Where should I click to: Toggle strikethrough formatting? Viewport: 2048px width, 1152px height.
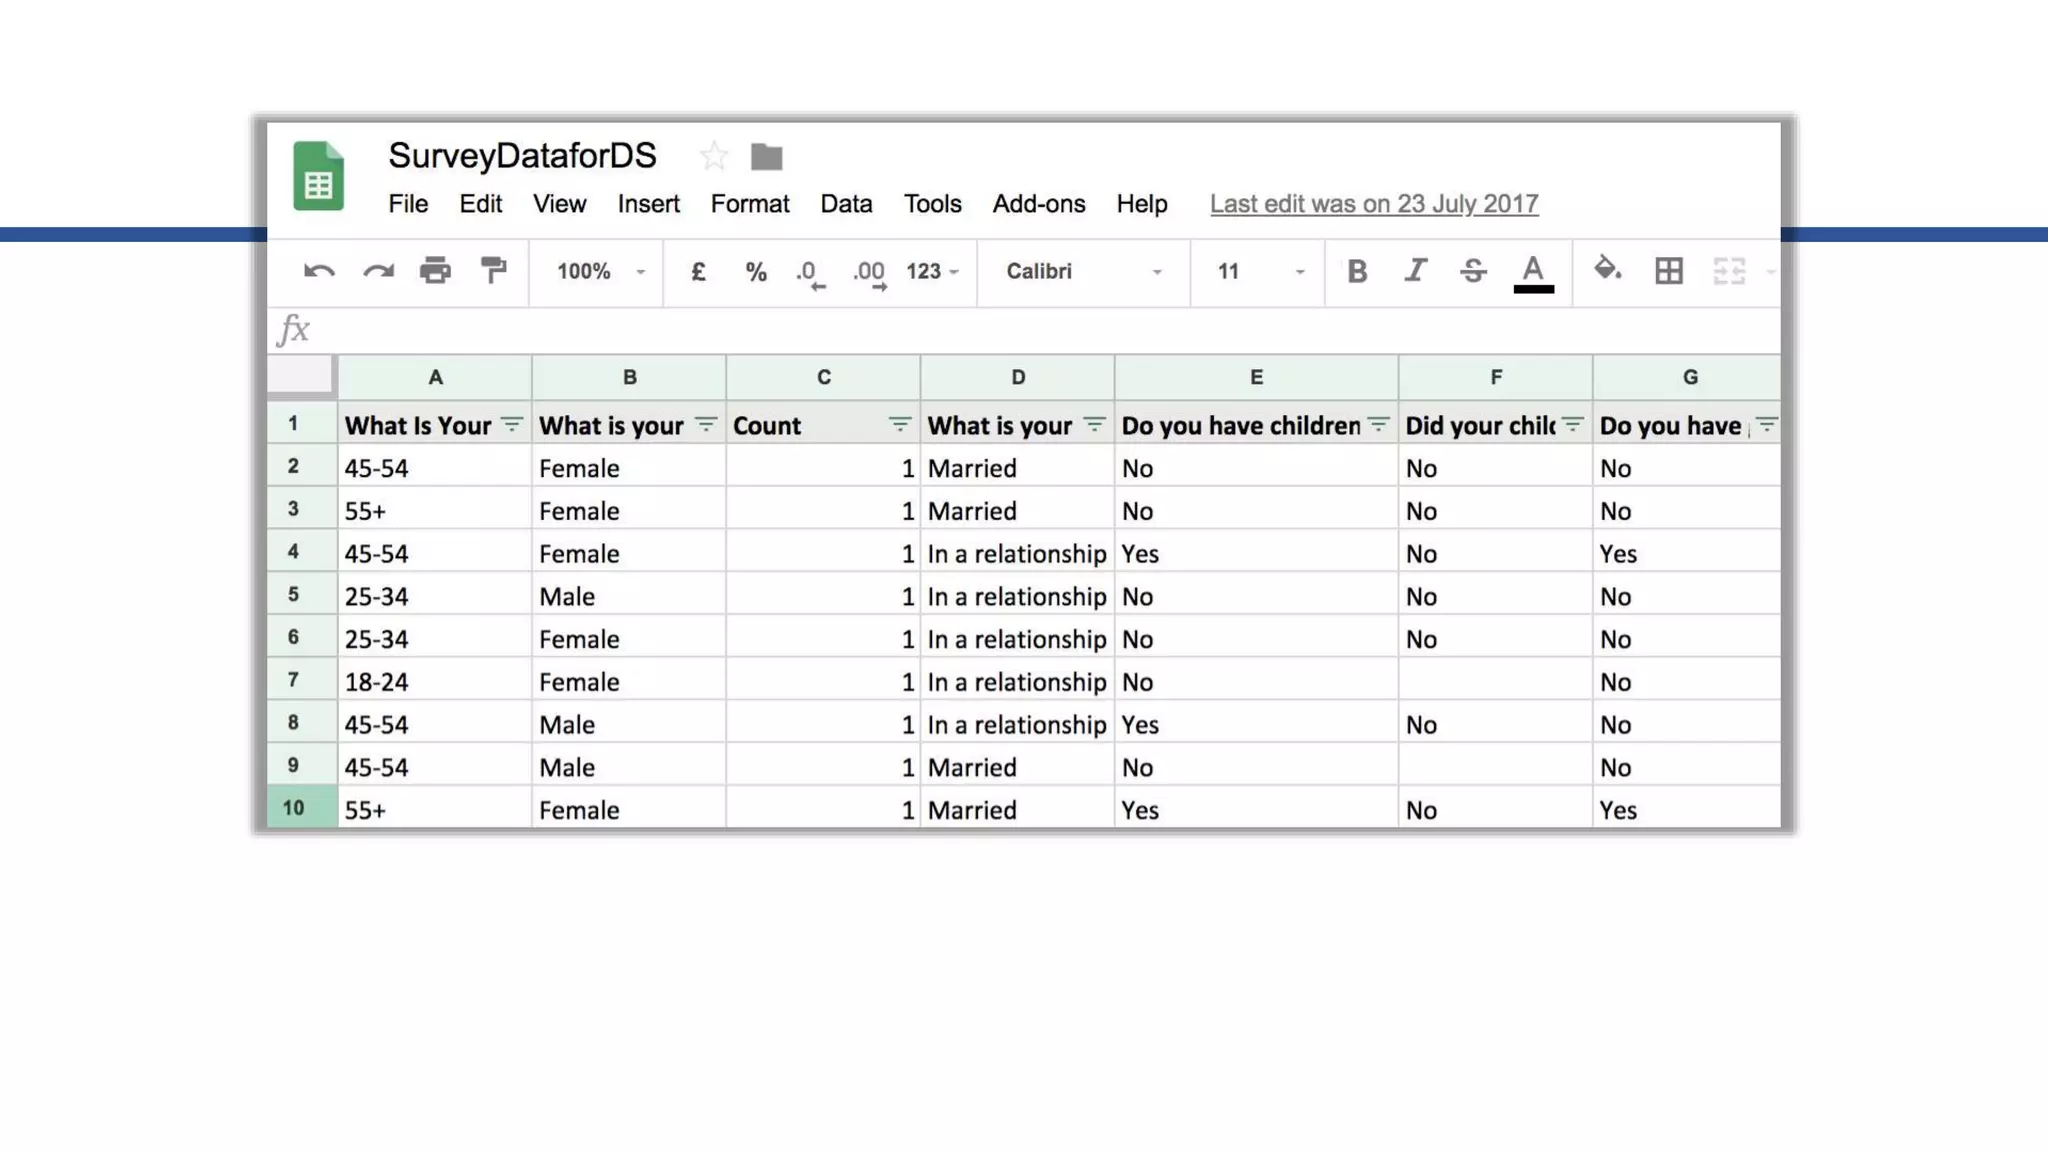[x=1473, y=271]
